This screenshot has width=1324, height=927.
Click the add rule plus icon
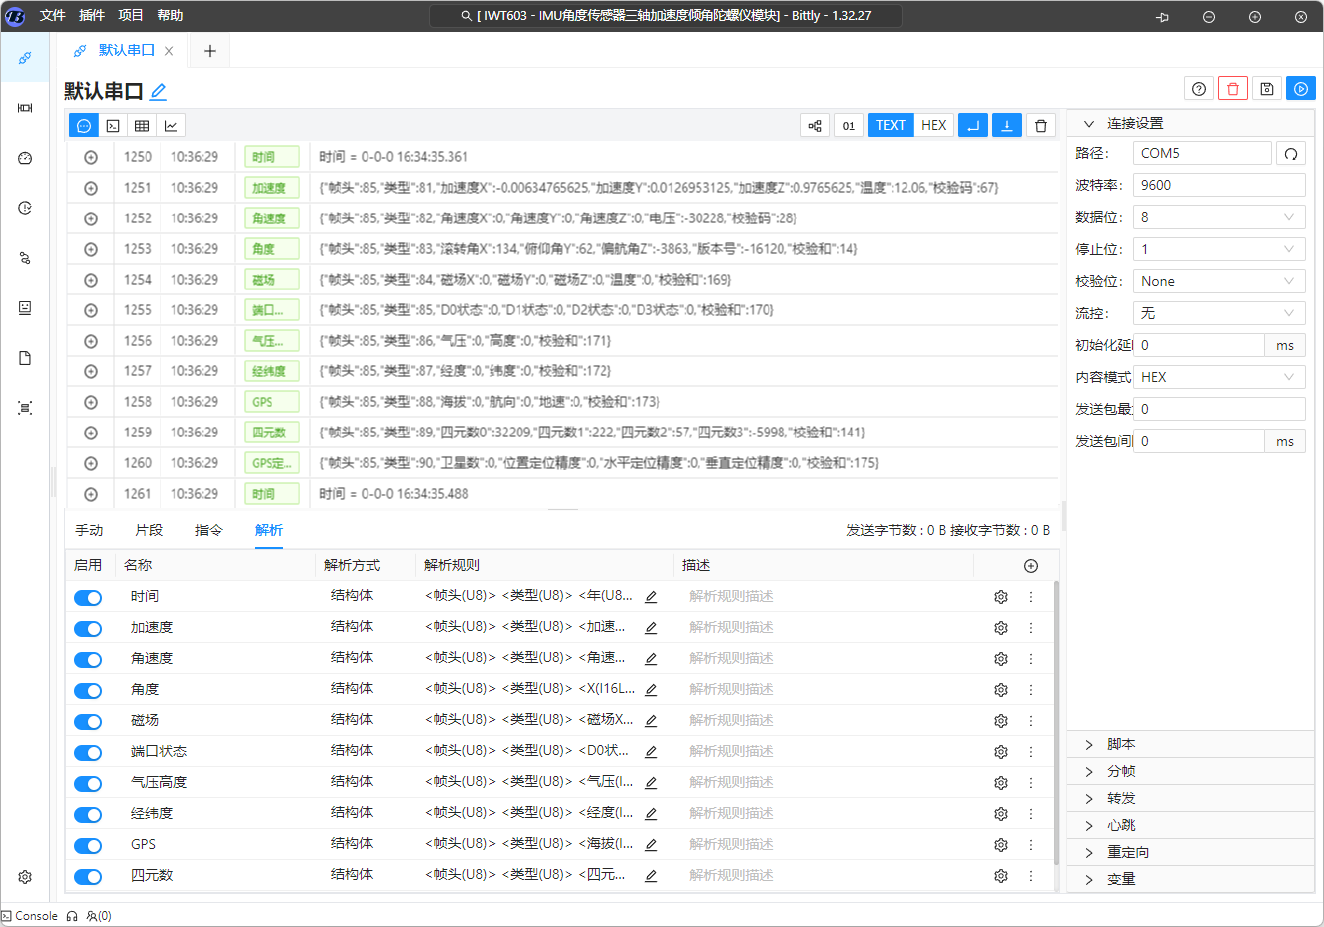click(1031, 566)
